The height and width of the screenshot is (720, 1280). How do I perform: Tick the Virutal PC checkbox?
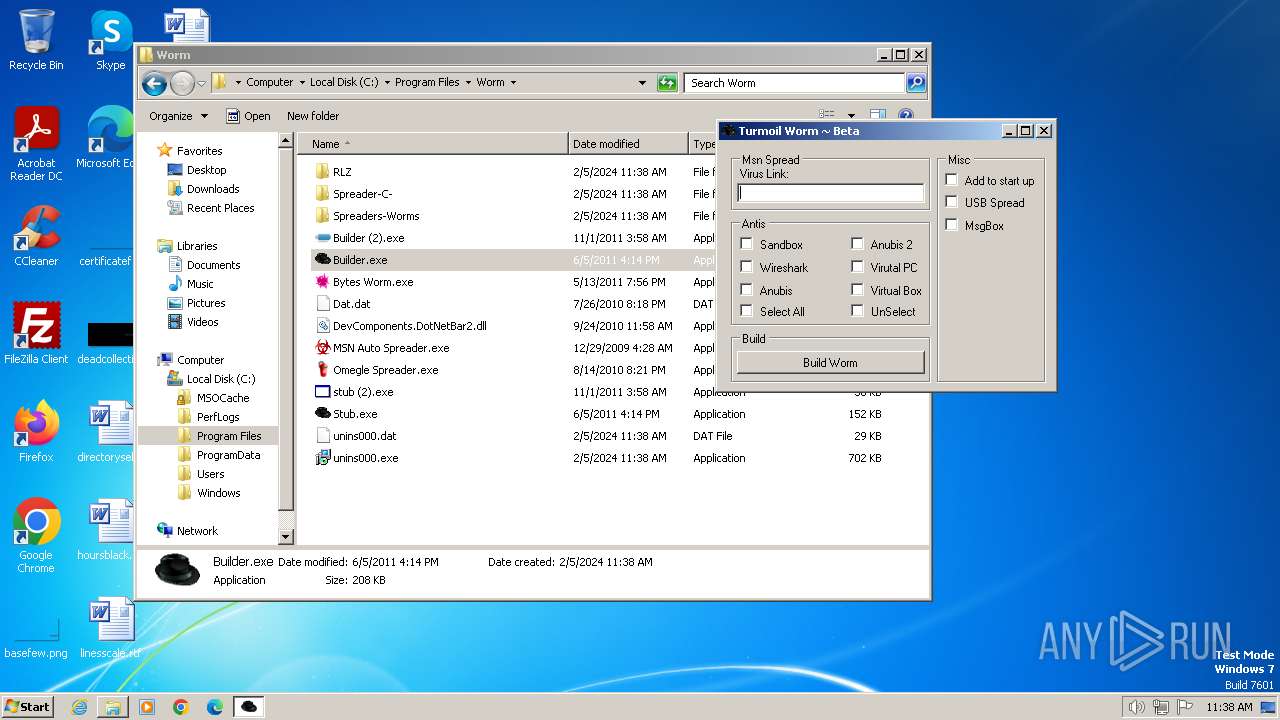point(857,267)
